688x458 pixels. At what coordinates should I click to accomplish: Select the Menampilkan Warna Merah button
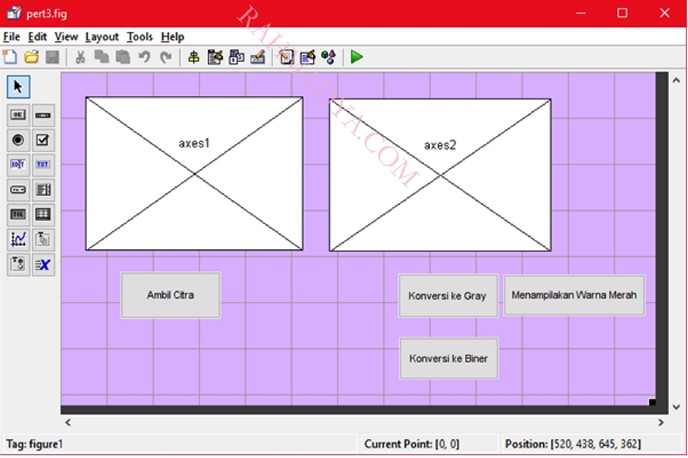tap(574, 295)
